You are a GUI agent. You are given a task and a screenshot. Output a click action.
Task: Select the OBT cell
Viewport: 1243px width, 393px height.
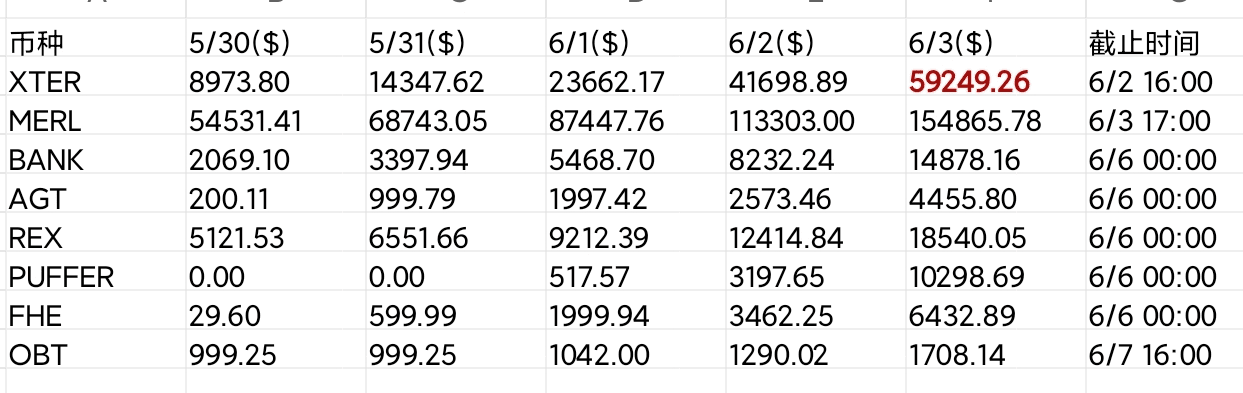coord(94,355)
